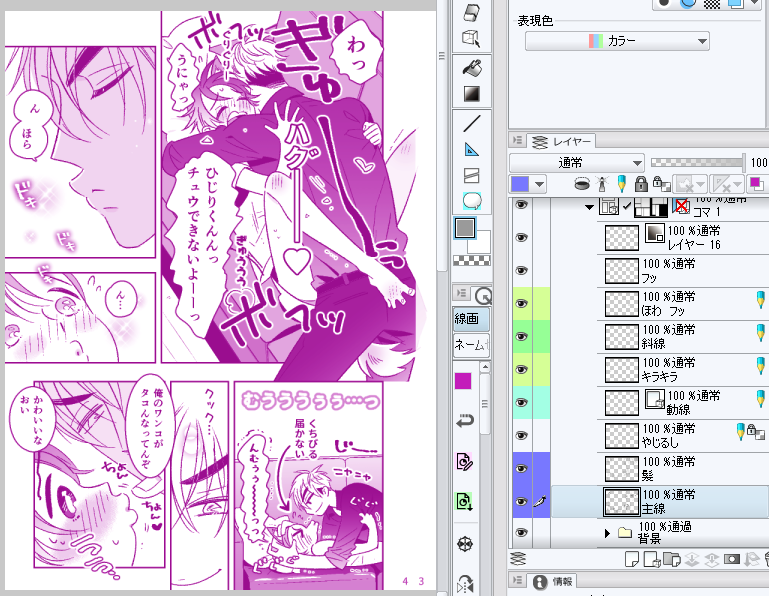Click the main drawing color swatch
The height and width of the screenshot is (596, 769).
tap(464, 228)
